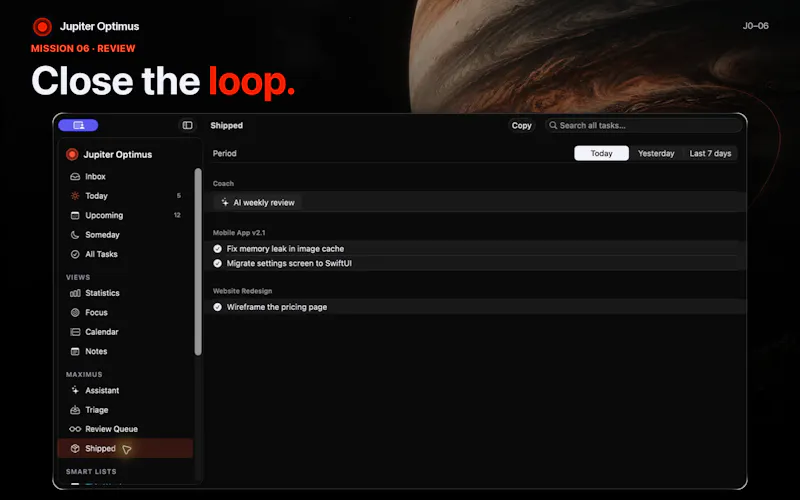Click the Calendar sidebar label

tap(102, 332)
